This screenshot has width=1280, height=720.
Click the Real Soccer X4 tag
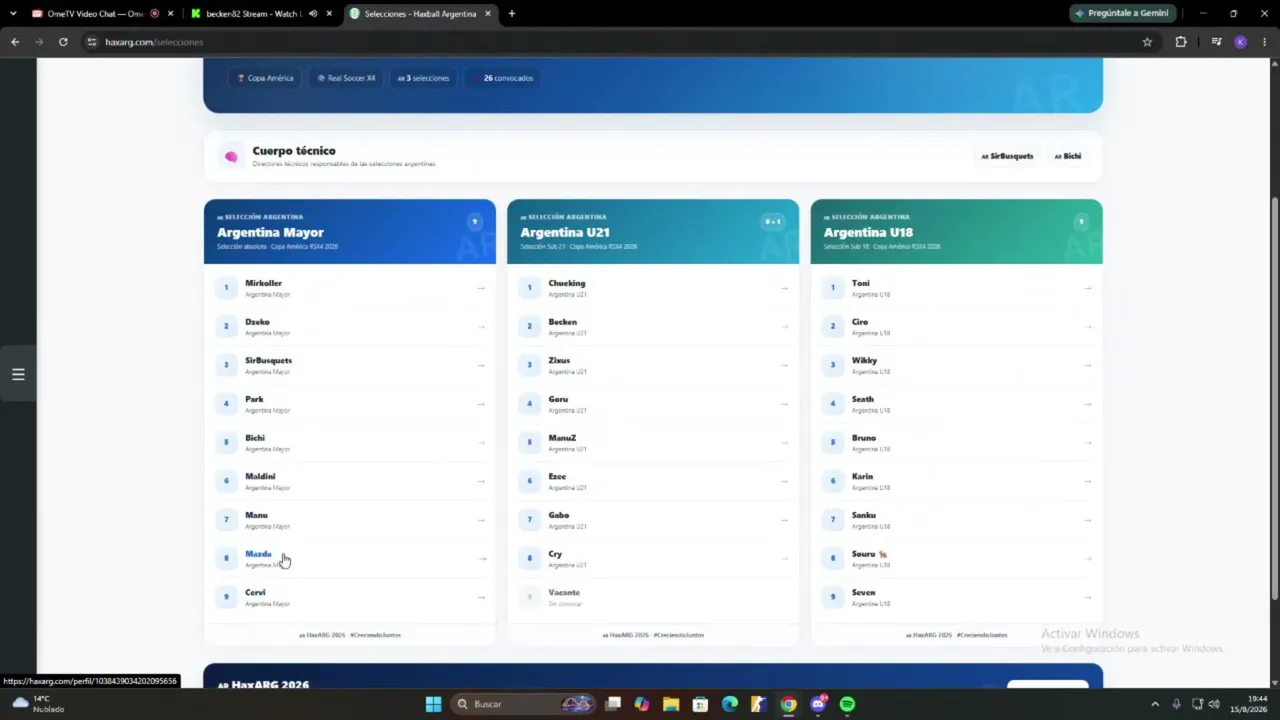(346, 78)
